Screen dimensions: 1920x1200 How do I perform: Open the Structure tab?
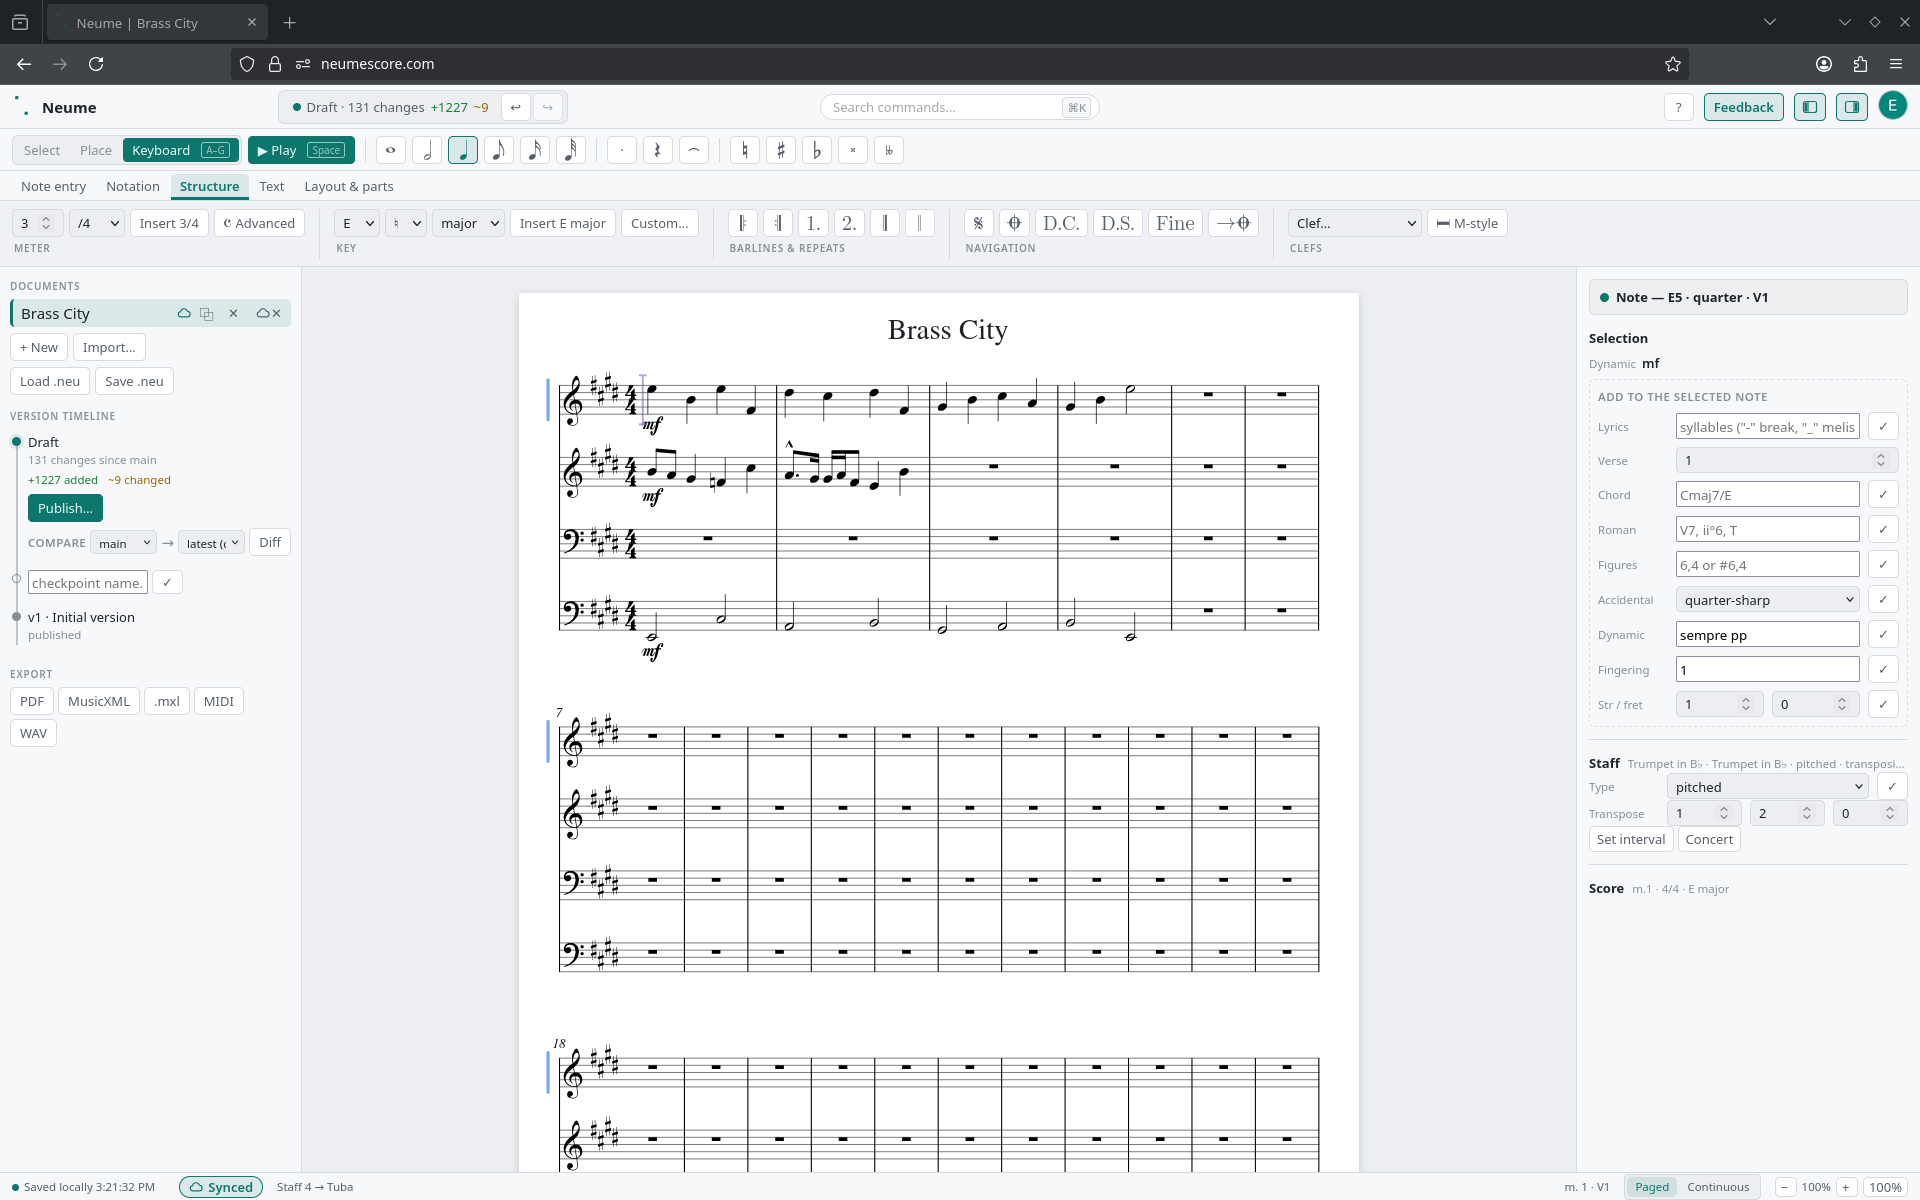pos(210,187)
